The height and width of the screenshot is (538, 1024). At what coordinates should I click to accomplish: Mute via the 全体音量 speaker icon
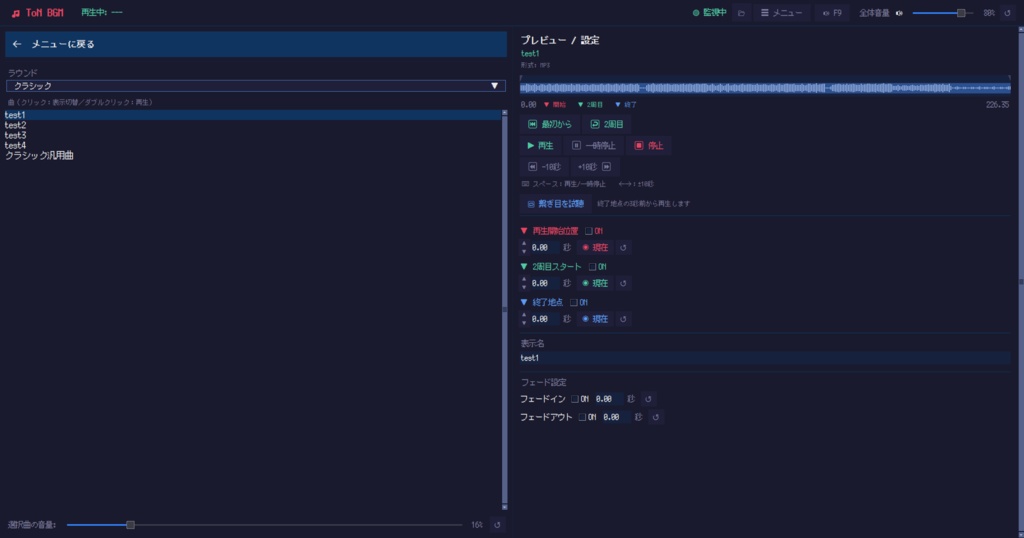899,13
